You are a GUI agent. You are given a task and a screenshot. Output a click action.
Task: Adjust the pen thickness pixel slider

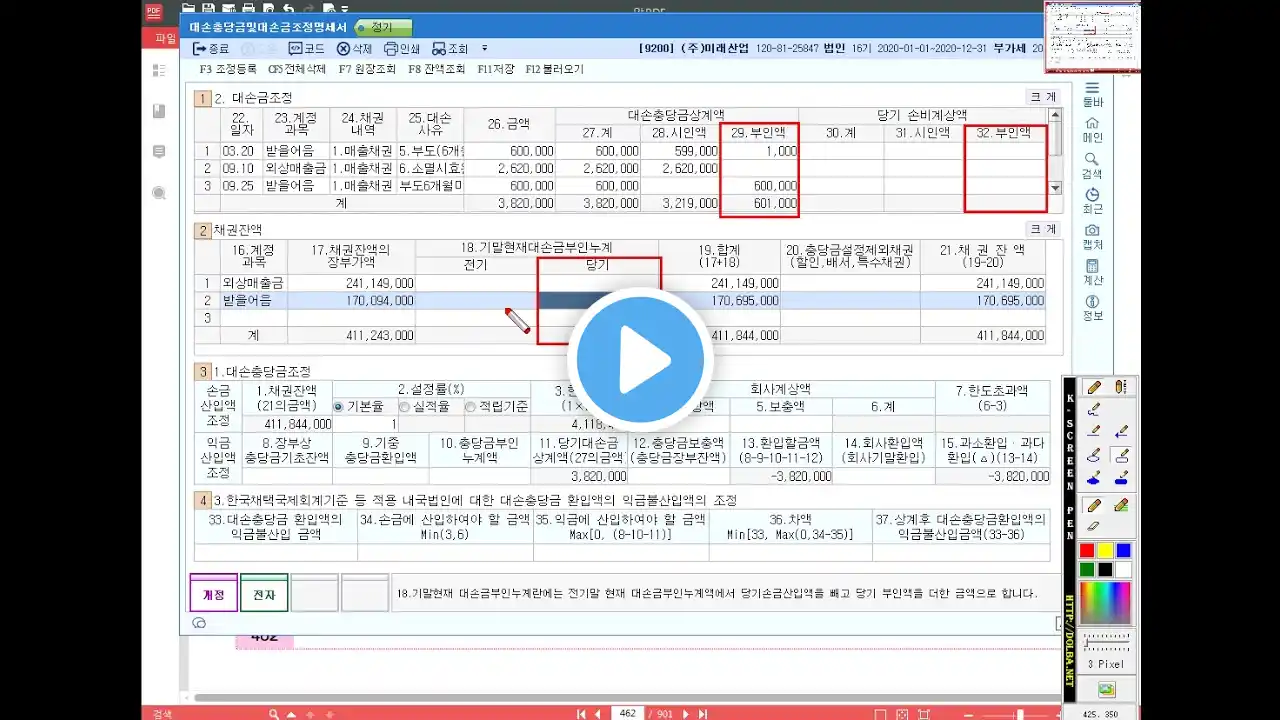tap(1106, 642)
